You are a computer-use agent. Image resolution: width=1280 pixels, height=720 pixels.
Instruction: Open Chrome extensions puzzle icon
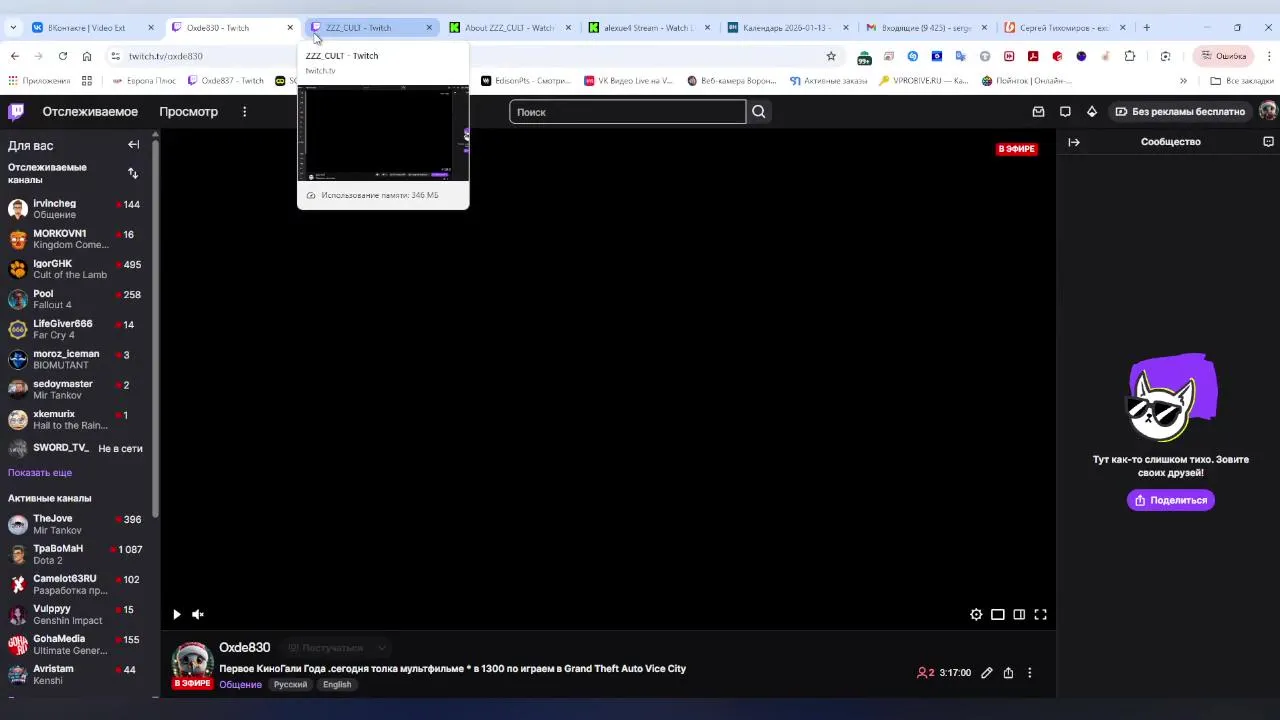click(1130, 56)
